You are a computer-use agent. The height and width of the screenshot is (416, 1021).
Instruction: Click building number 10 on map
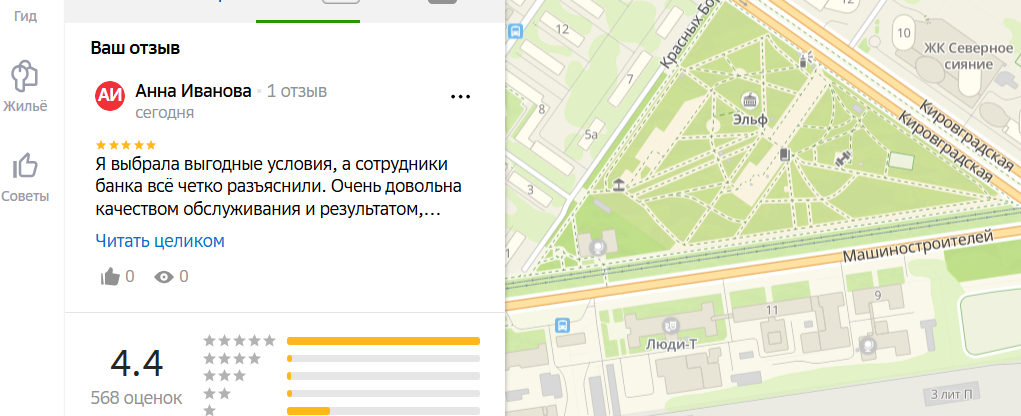pos(903,33)
